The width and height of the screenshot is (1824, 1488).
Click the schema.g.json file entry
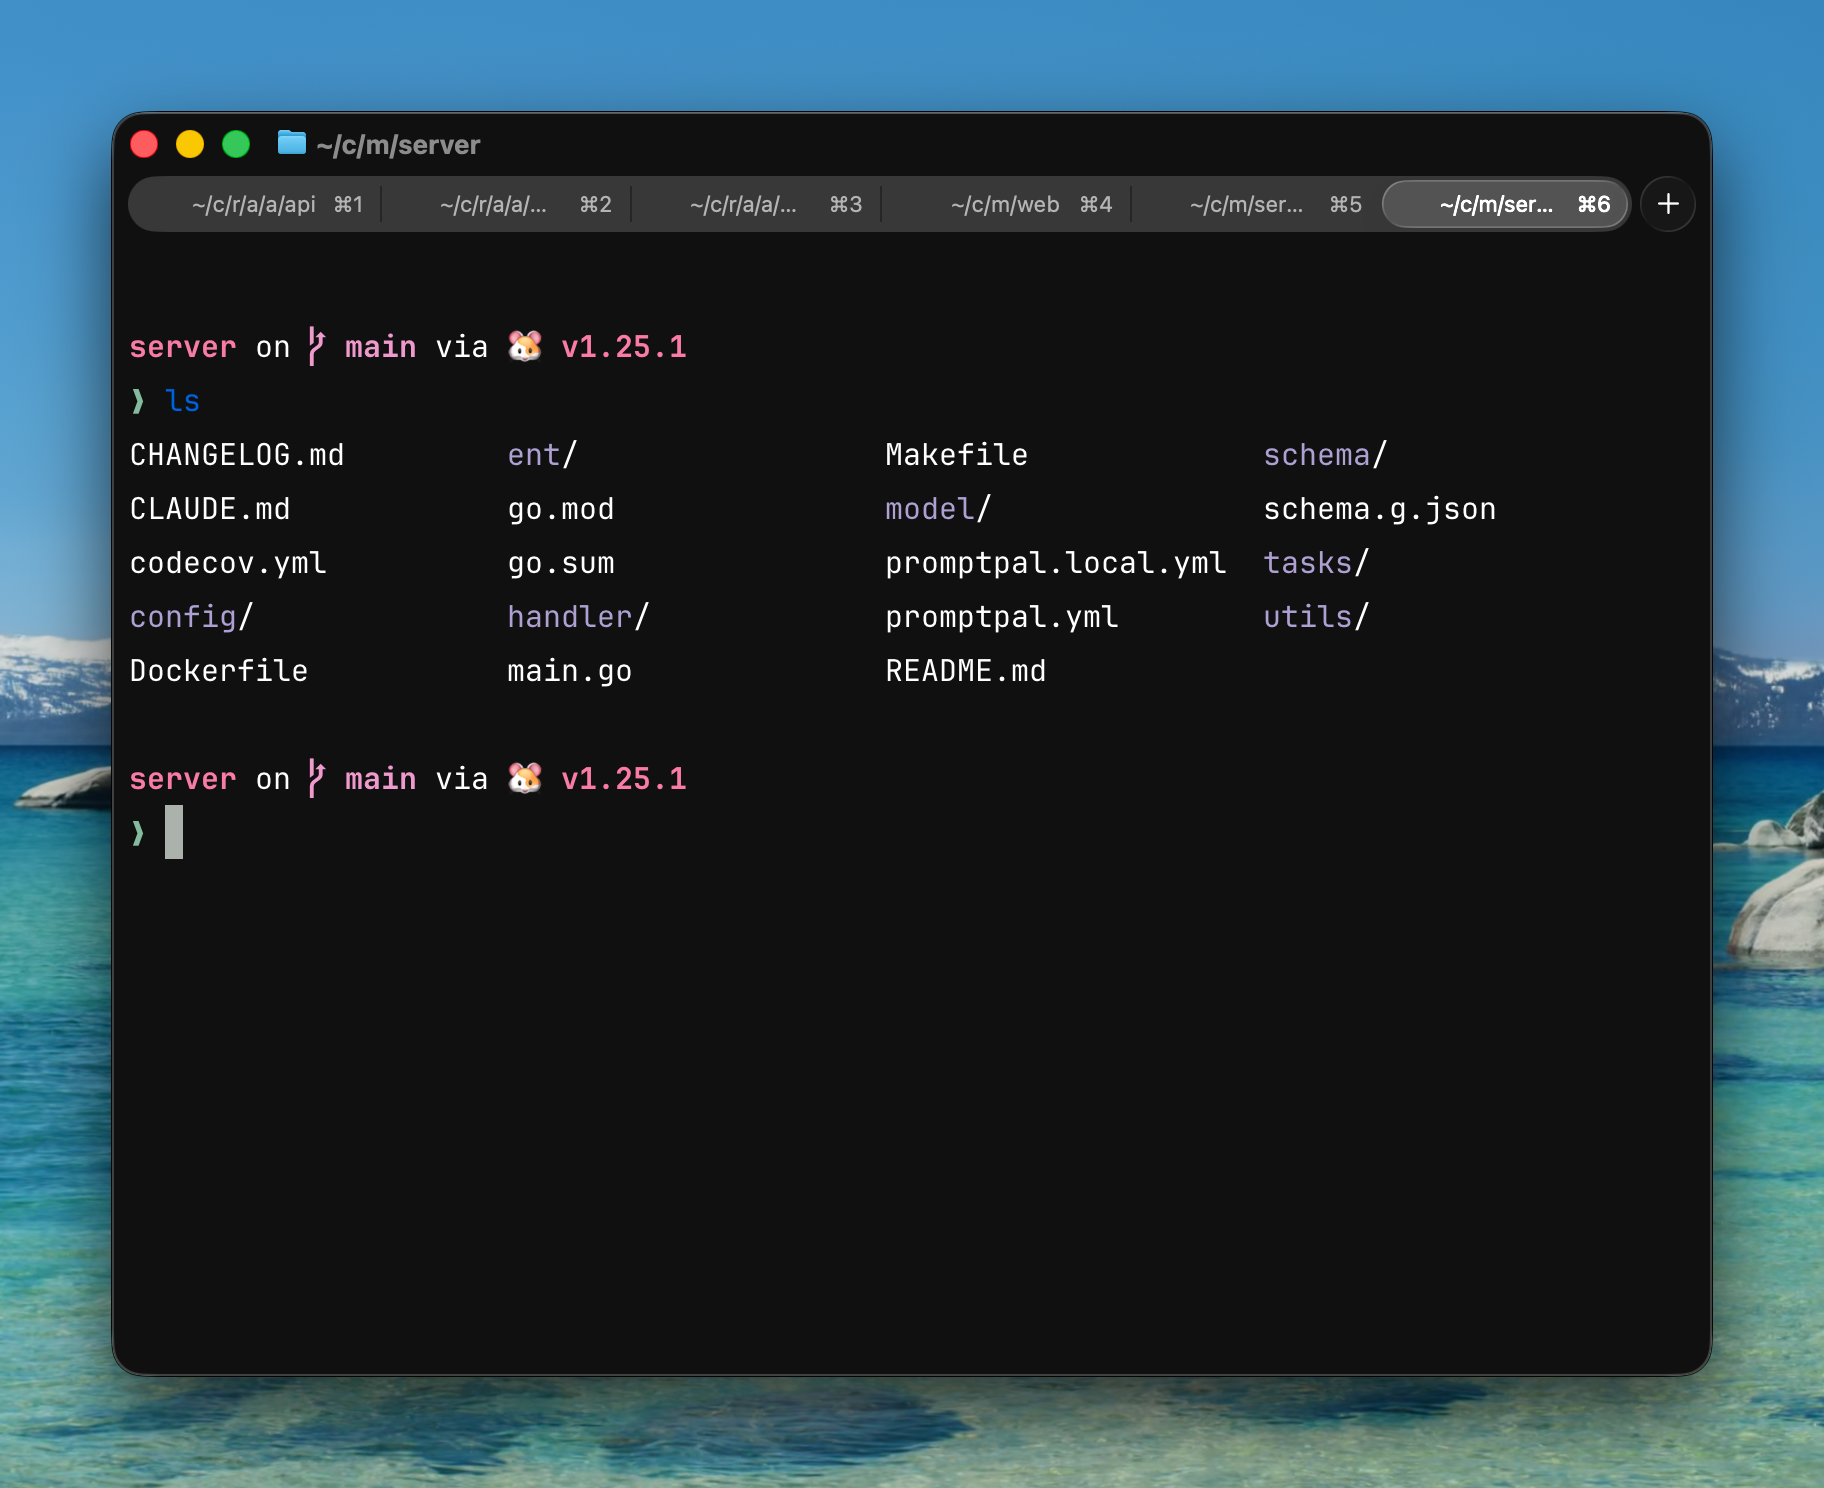pos(1379,509)
